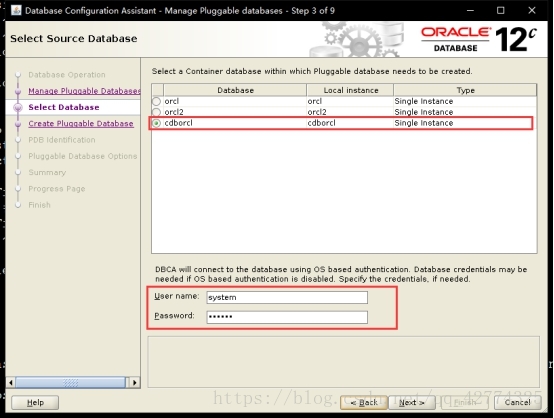The width and height of the screenshot is (554, 418).
Task: Click the Database column header
Action: tap(235, 90)
